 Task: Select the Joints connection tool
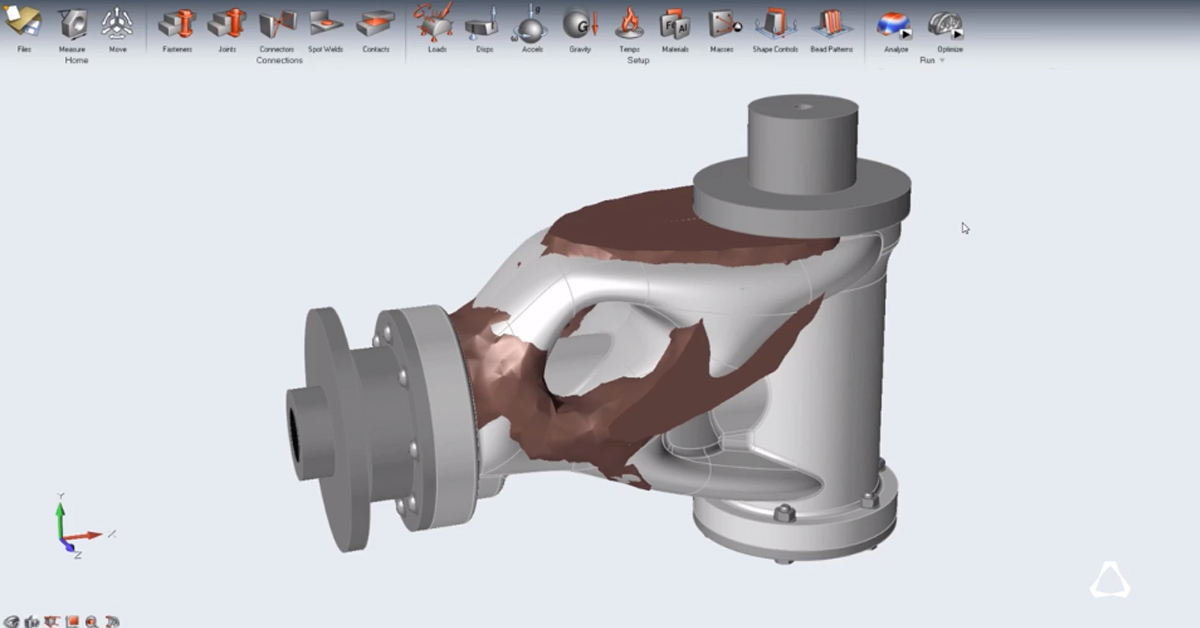pos(227,26)
